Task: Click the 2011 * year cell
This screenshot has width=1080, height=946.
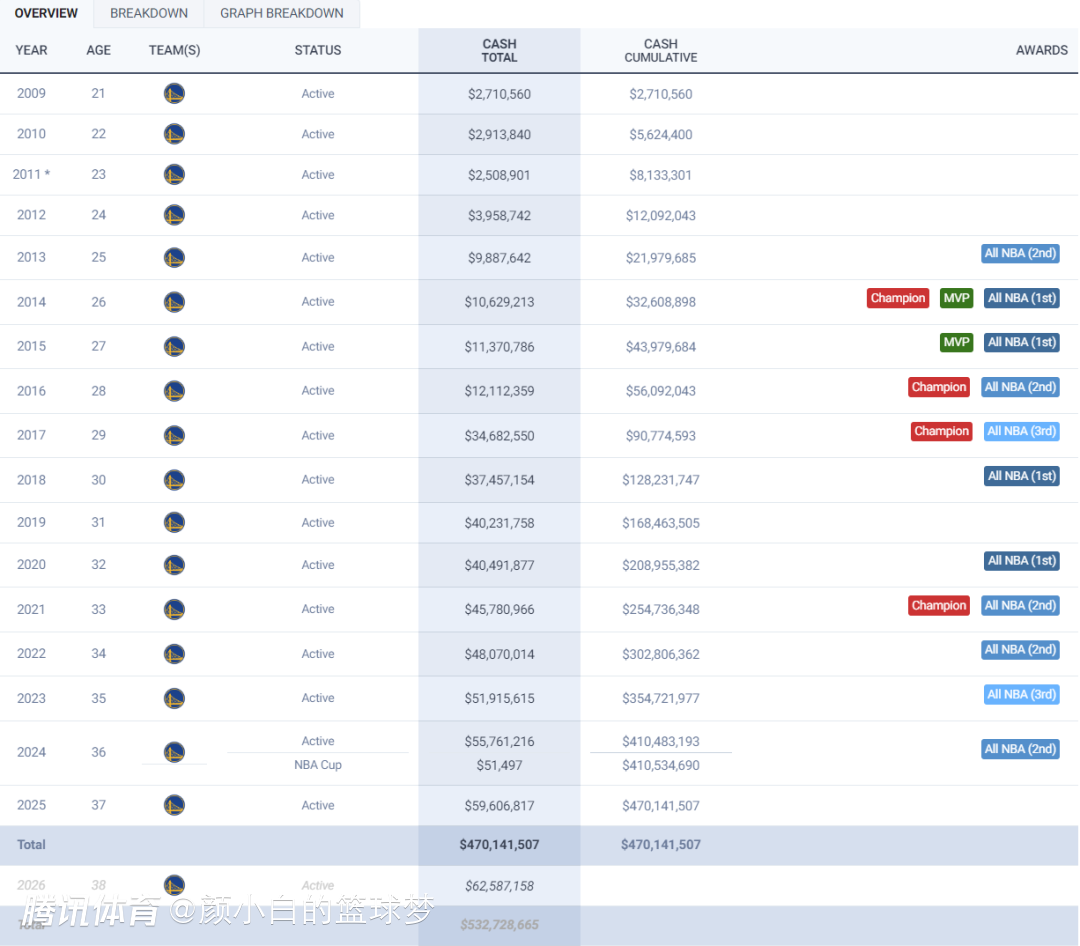Action: click(x=31, y=174)
